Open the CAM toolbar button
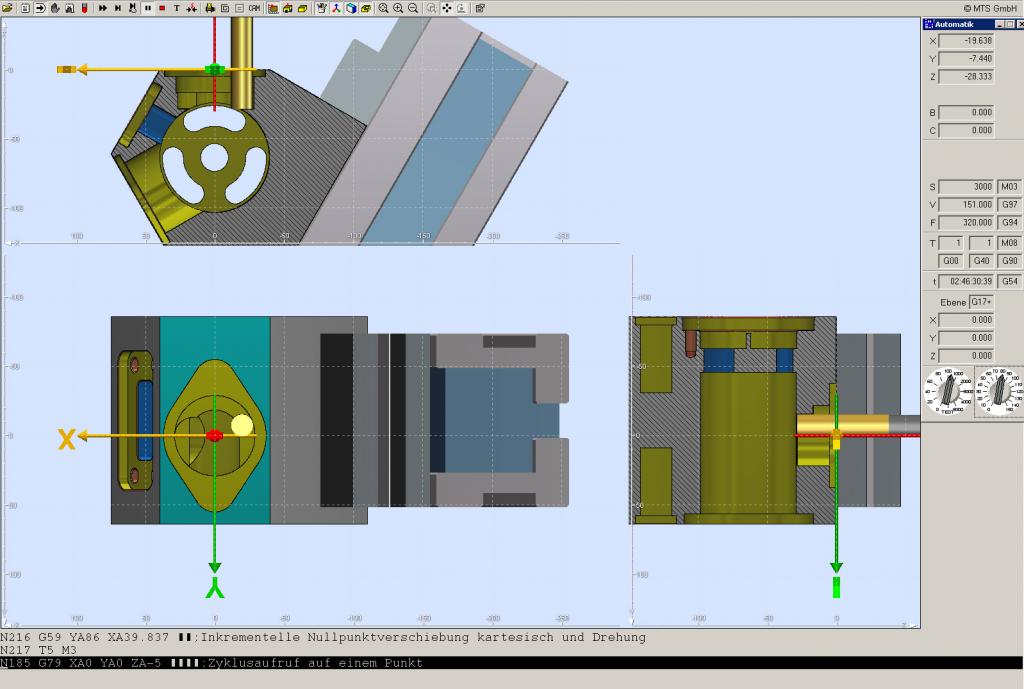 click(x=254, y=8)
